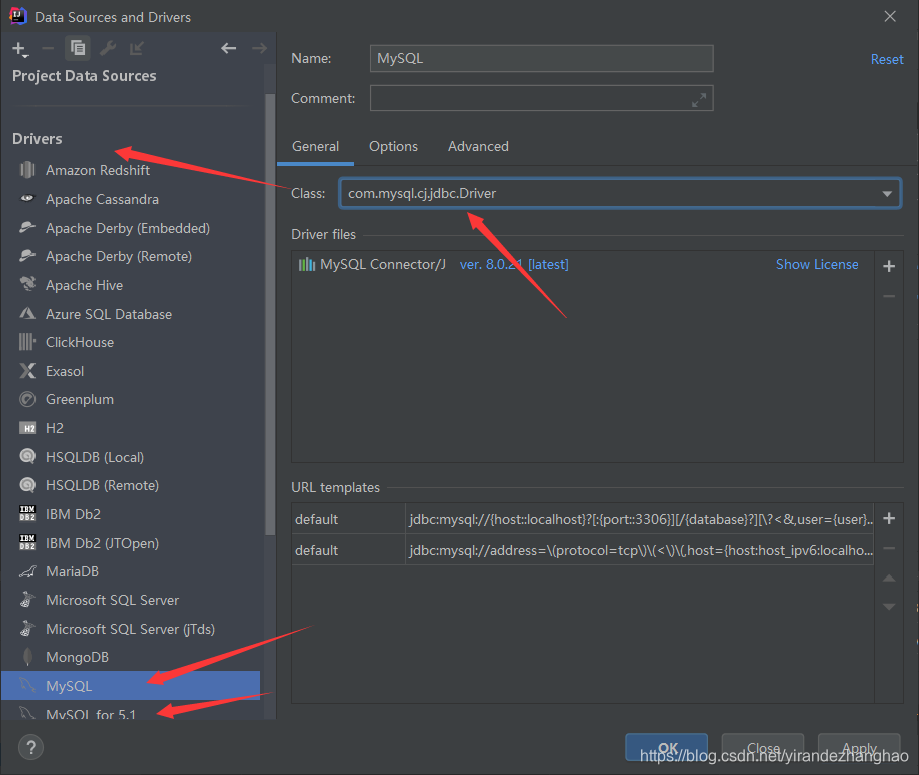Screen dimensions: 919x775
Task: Switch to the General tab
Action: tap(315, 147)
